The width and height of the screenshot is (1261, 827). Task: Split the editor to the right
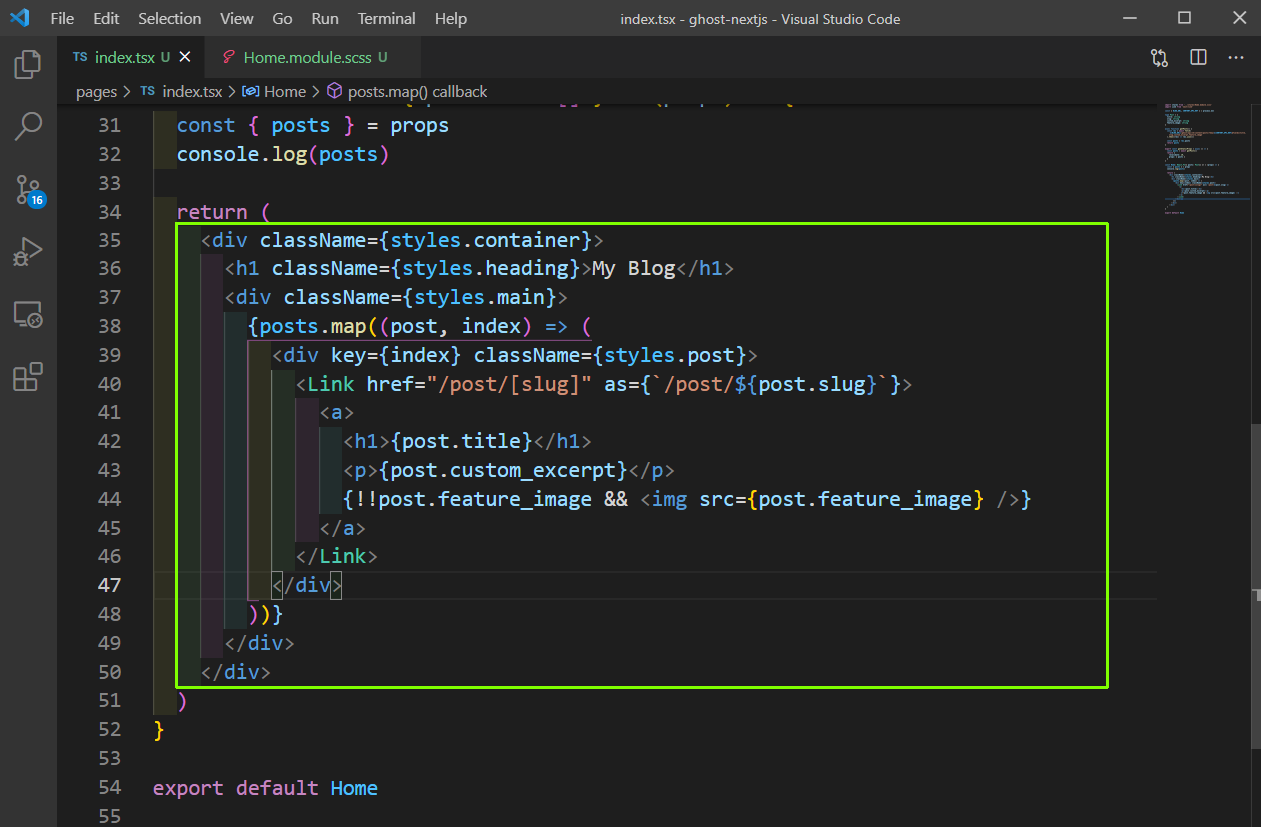click(x=1198, y=57)
